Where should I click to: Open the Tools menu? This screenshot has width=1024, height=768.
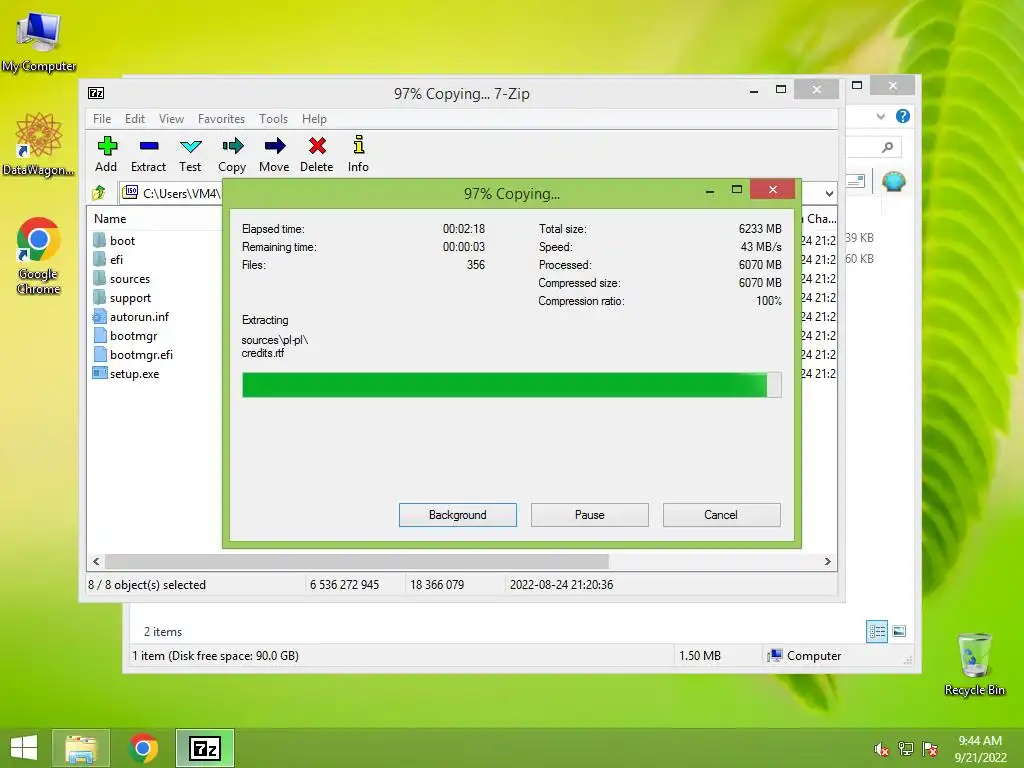tap(273, 119)
